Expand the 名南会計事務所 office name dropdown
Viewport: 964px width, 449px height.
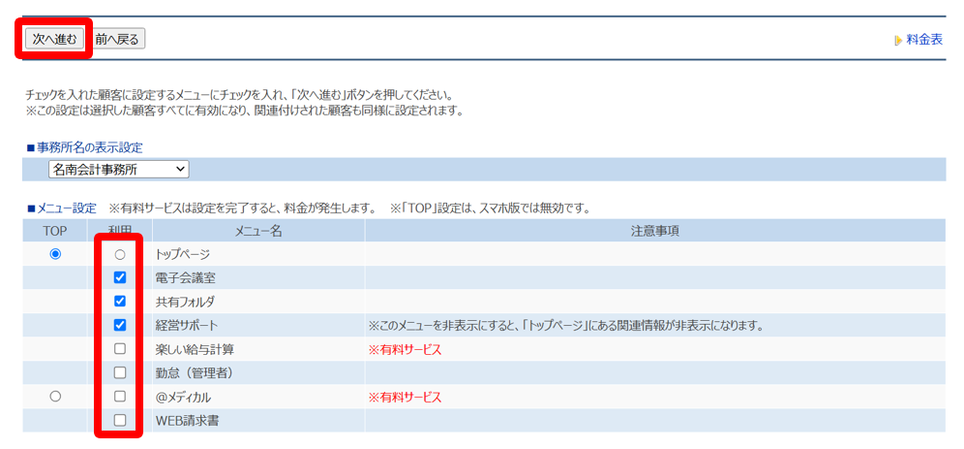coord(118,170)
